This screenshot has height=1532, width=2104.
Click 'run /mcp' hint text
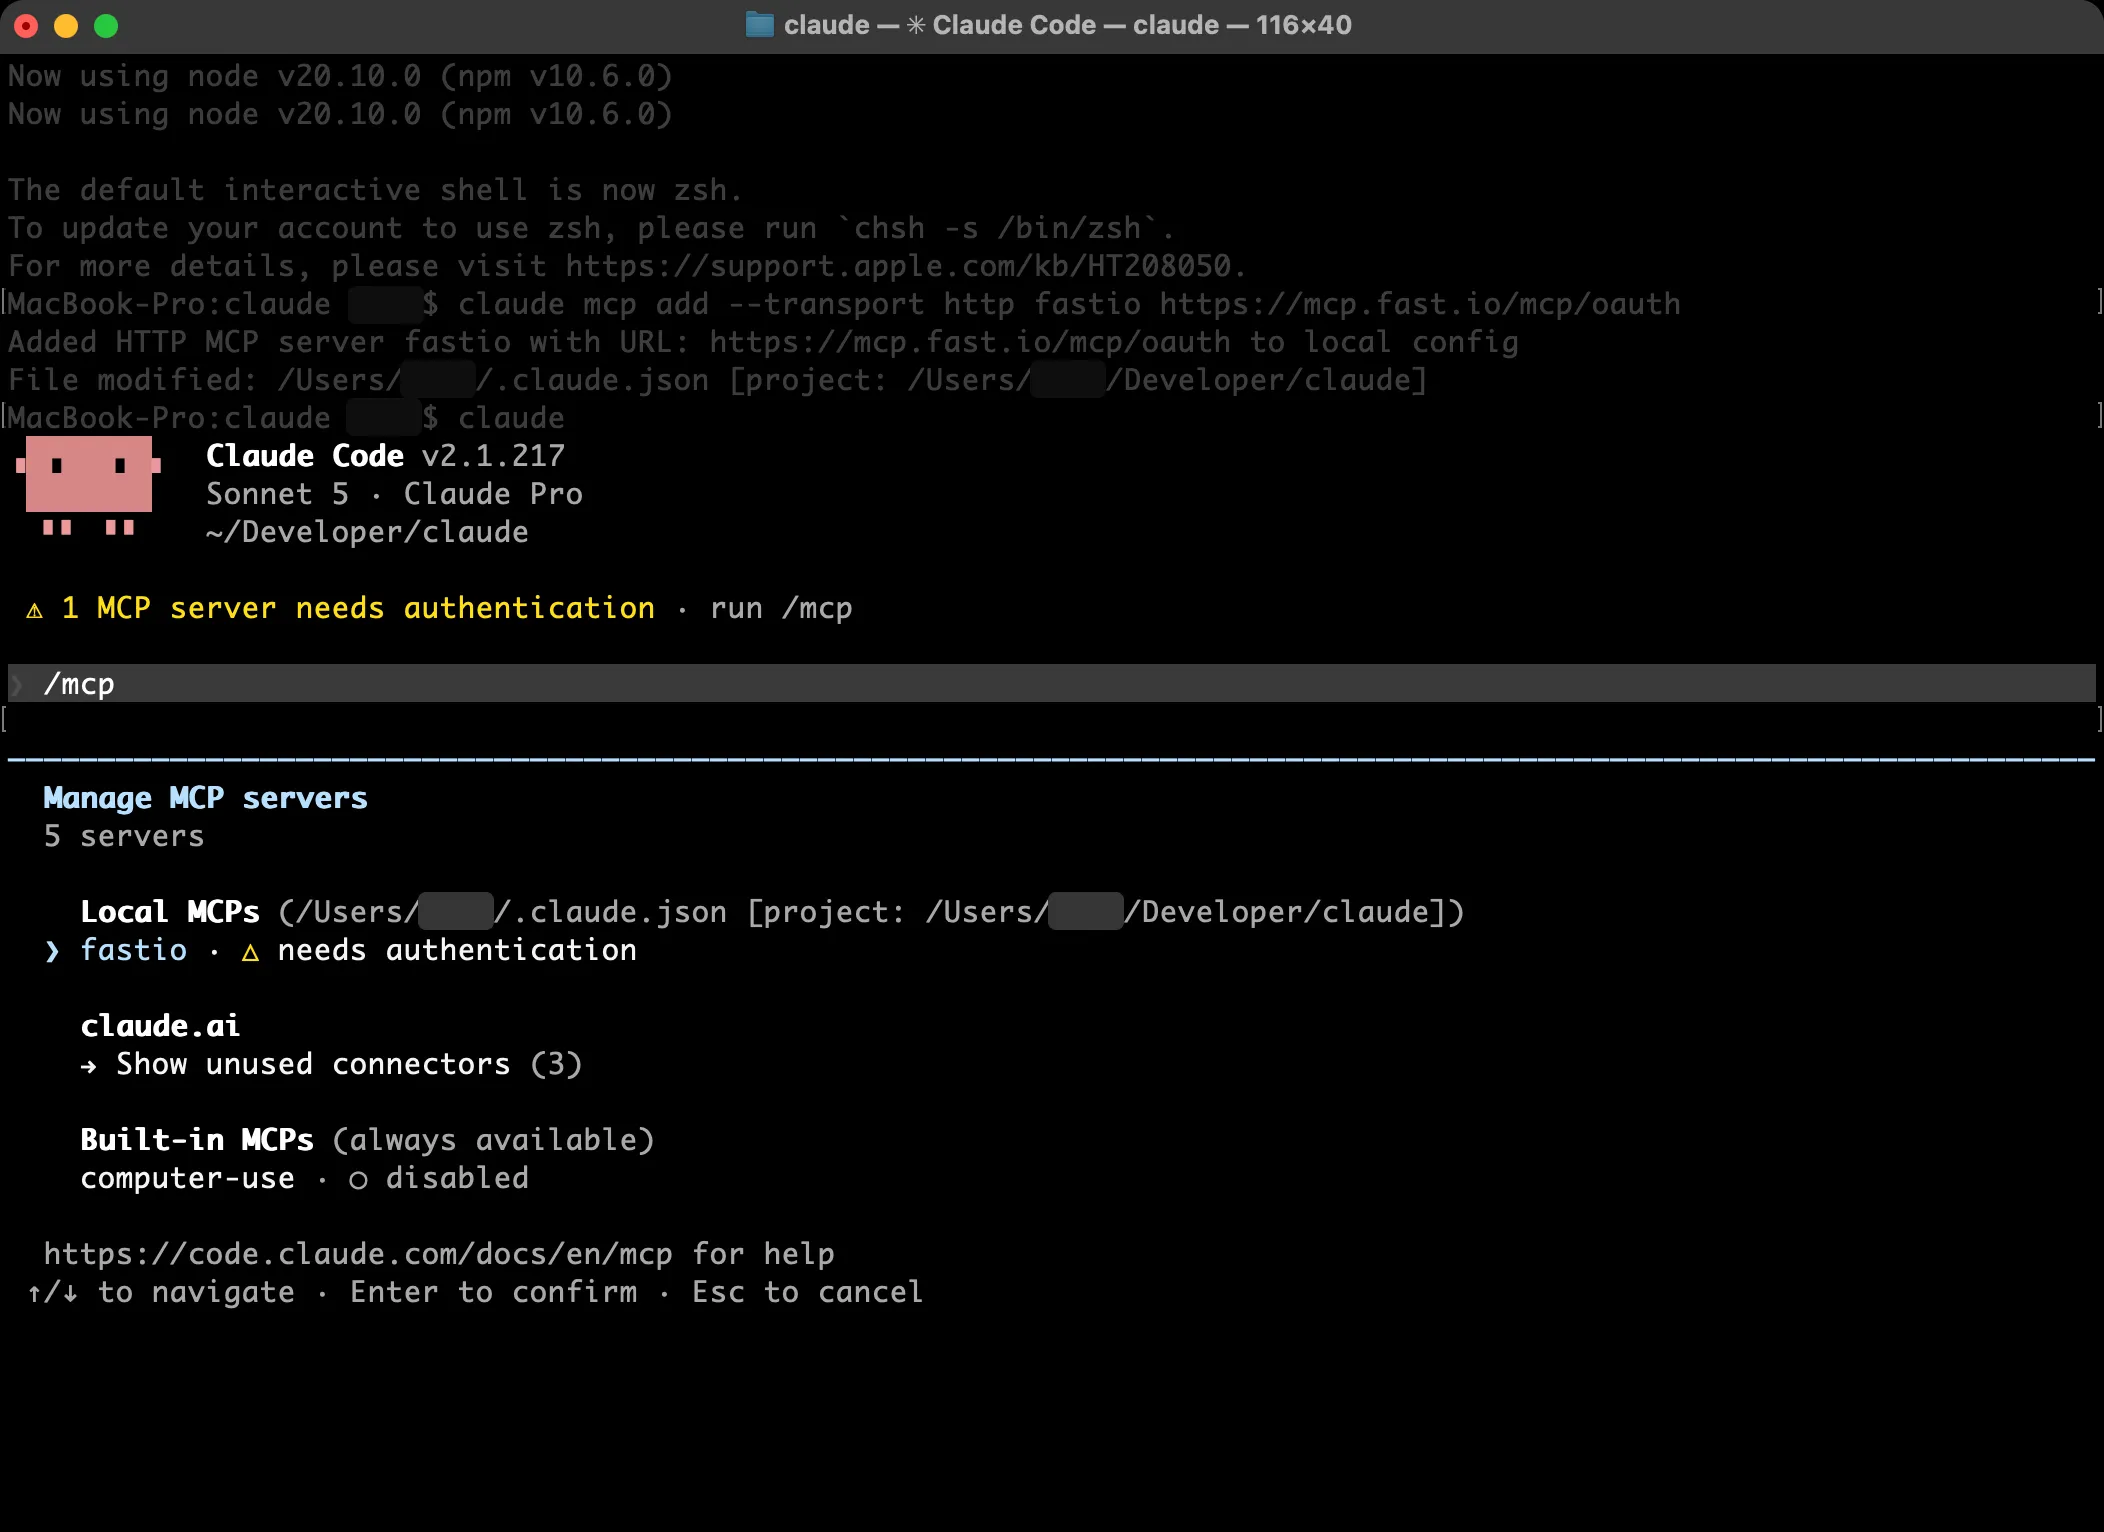coord(781,608)
